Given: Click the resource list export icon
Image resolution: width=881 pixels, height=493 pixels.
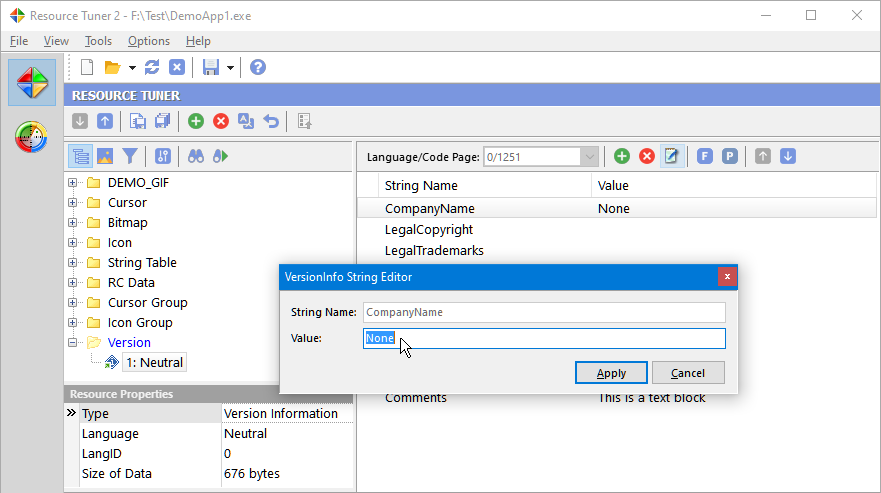Looking at the screenshot, I should pyautogui.click(x=304, y=121).
